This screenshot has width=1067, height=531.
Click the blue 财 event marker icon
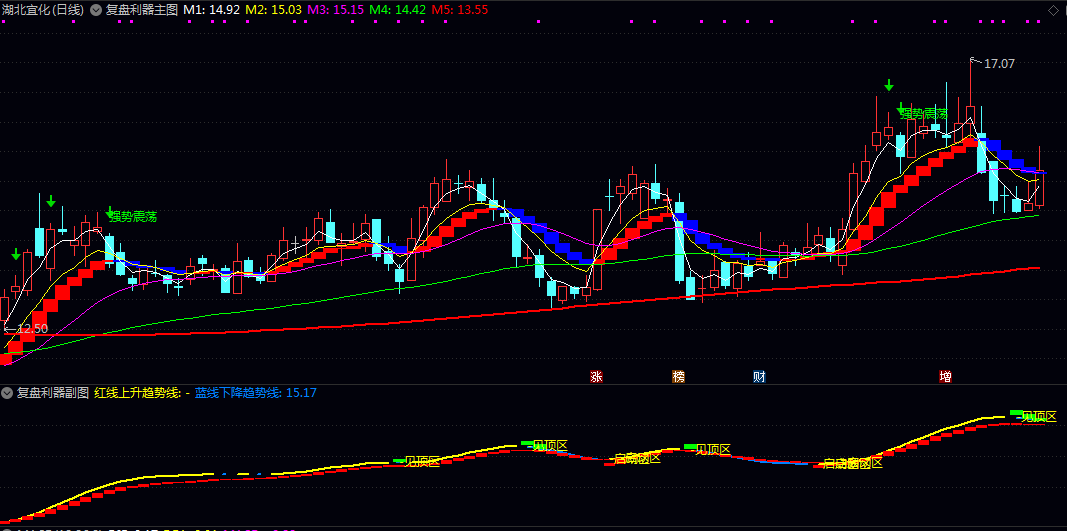point(759,376)
